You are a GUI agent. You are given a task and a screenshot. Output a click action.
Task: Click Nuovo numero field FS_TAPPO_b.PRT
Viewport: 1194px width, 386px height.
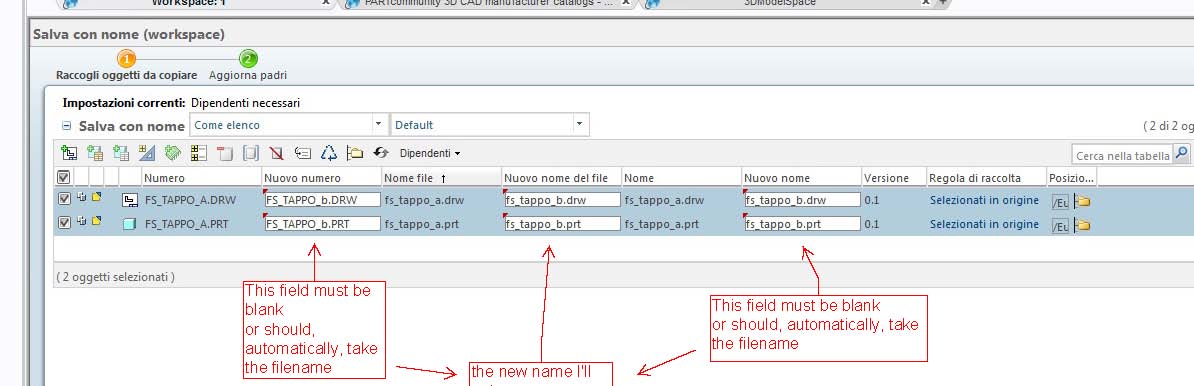pyautogui.click(x=322, y=224)
